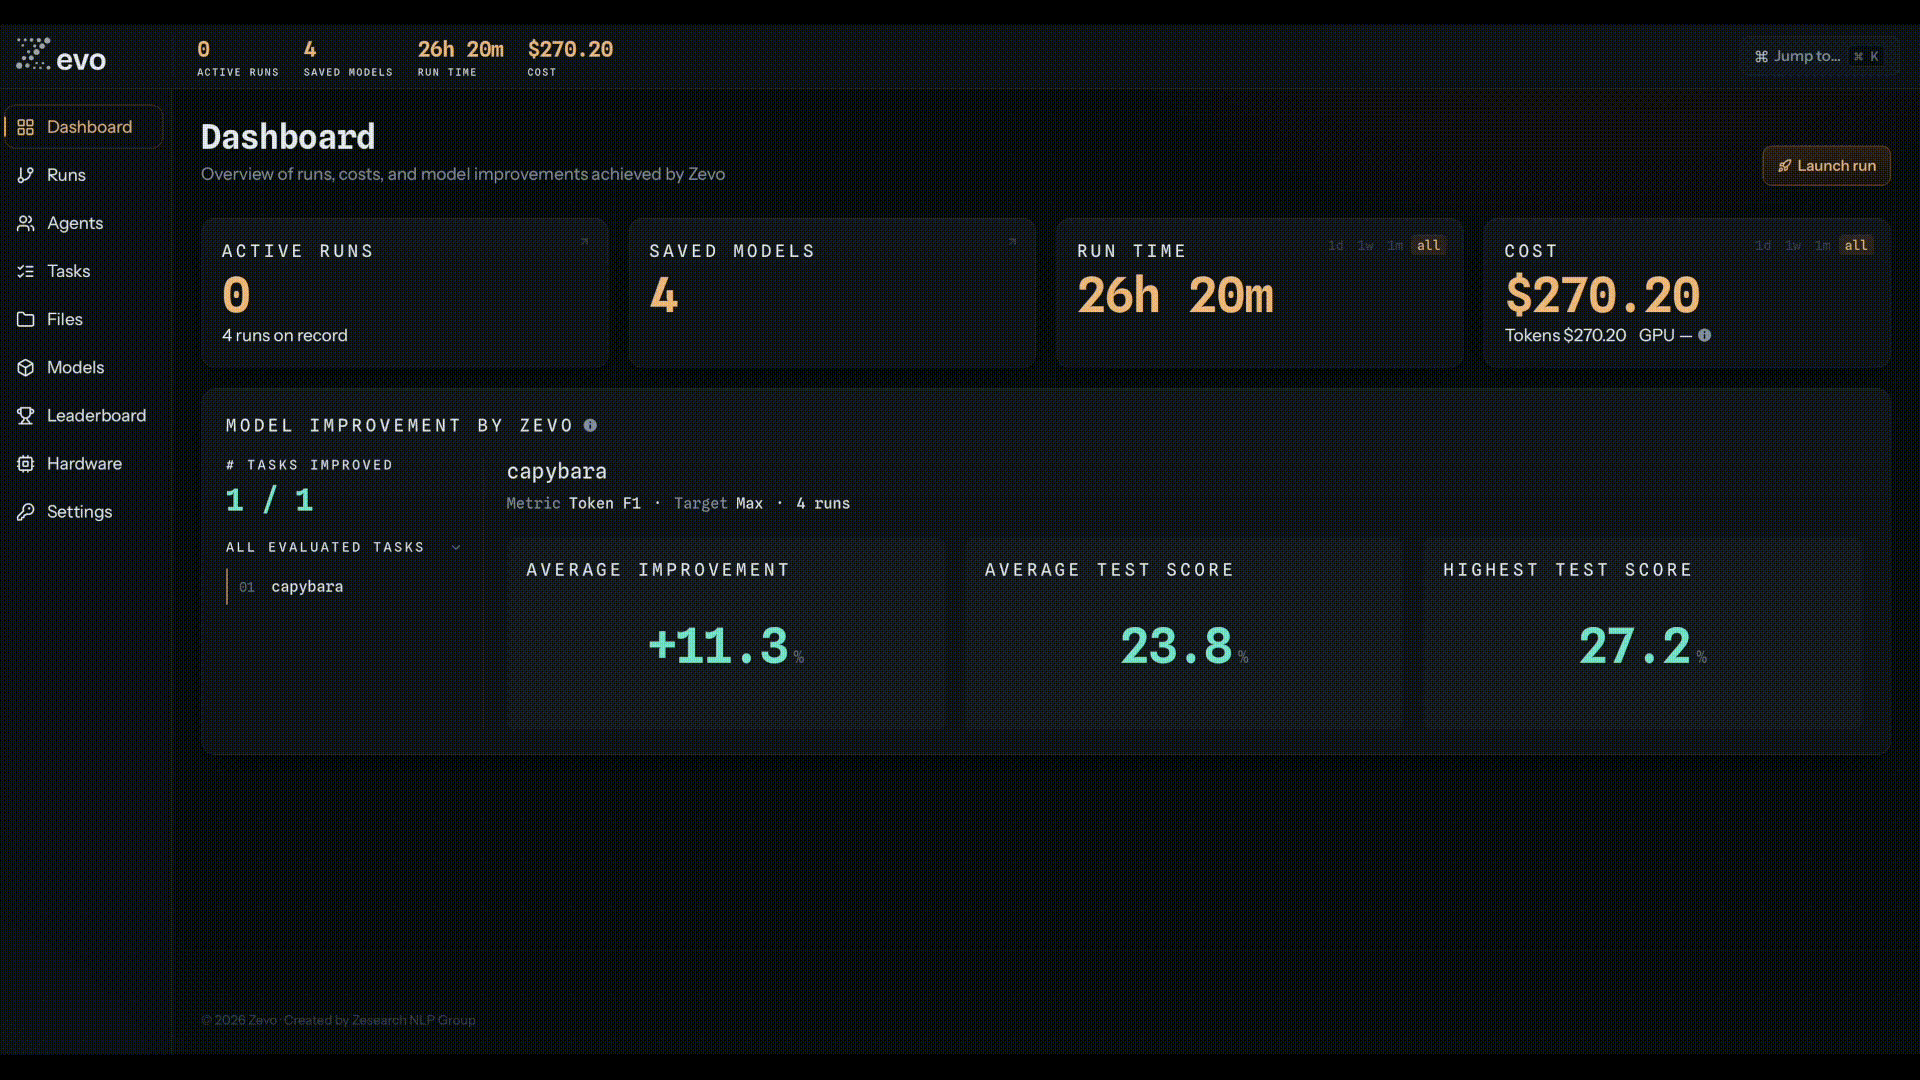Click the Runs branch icon in sidebar
The image size is (1920, 1080).
26,175
